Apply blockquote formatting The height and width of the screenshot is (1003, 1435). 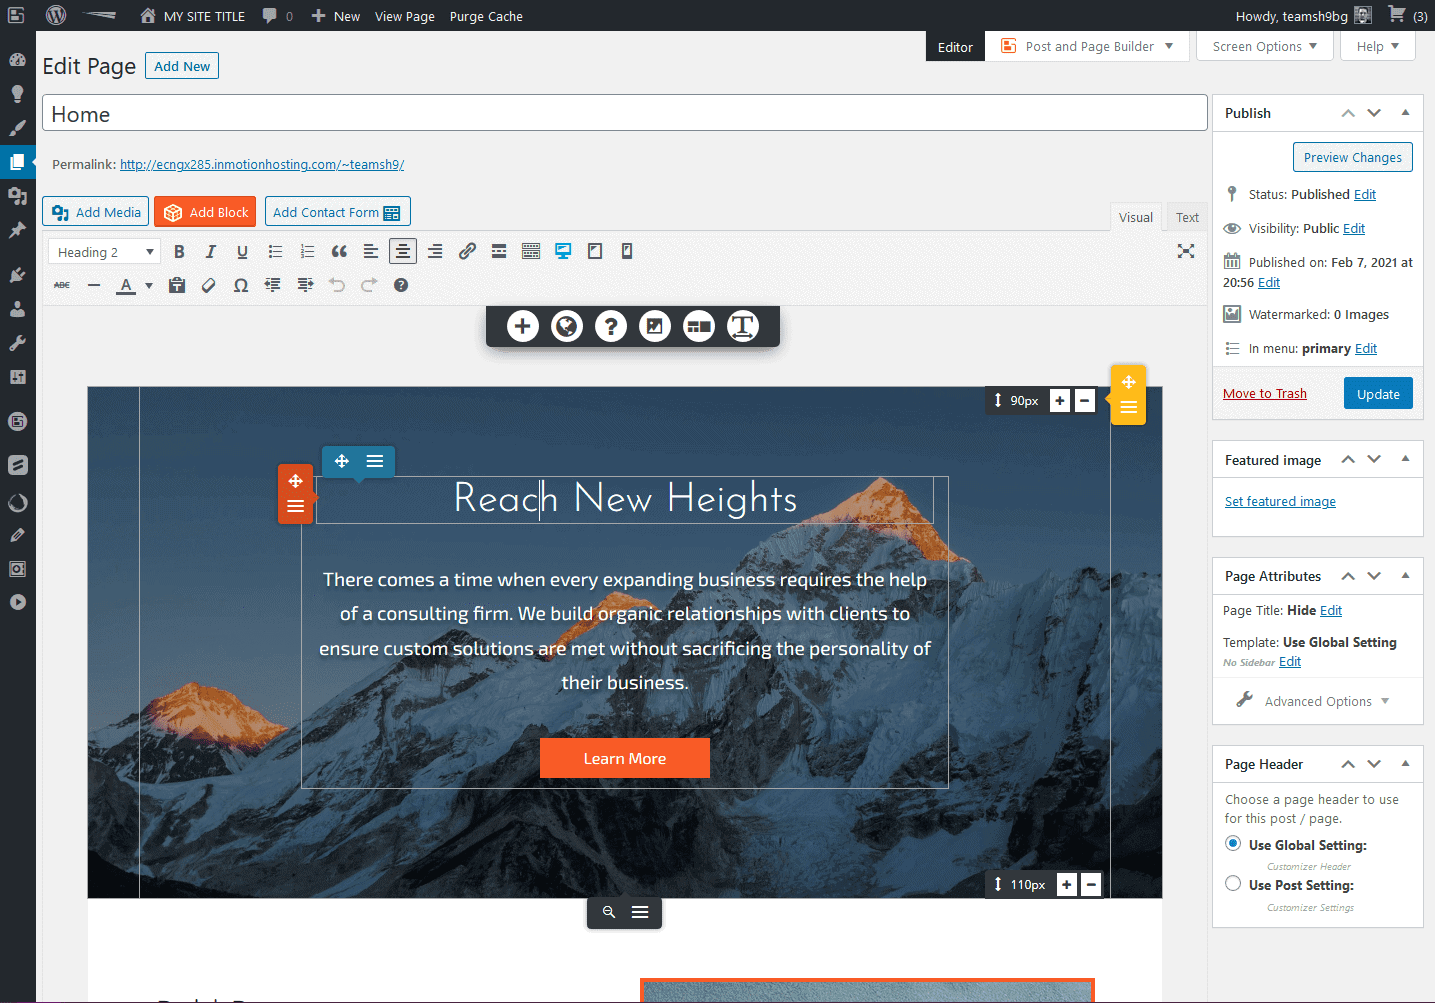(x=339, y=252)
